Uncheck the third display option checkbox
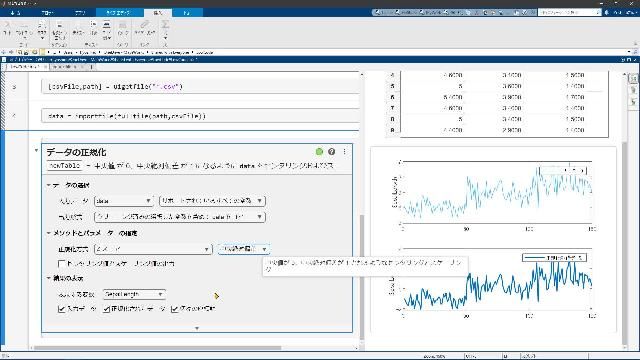640x360 pixels. coord(175,309)
